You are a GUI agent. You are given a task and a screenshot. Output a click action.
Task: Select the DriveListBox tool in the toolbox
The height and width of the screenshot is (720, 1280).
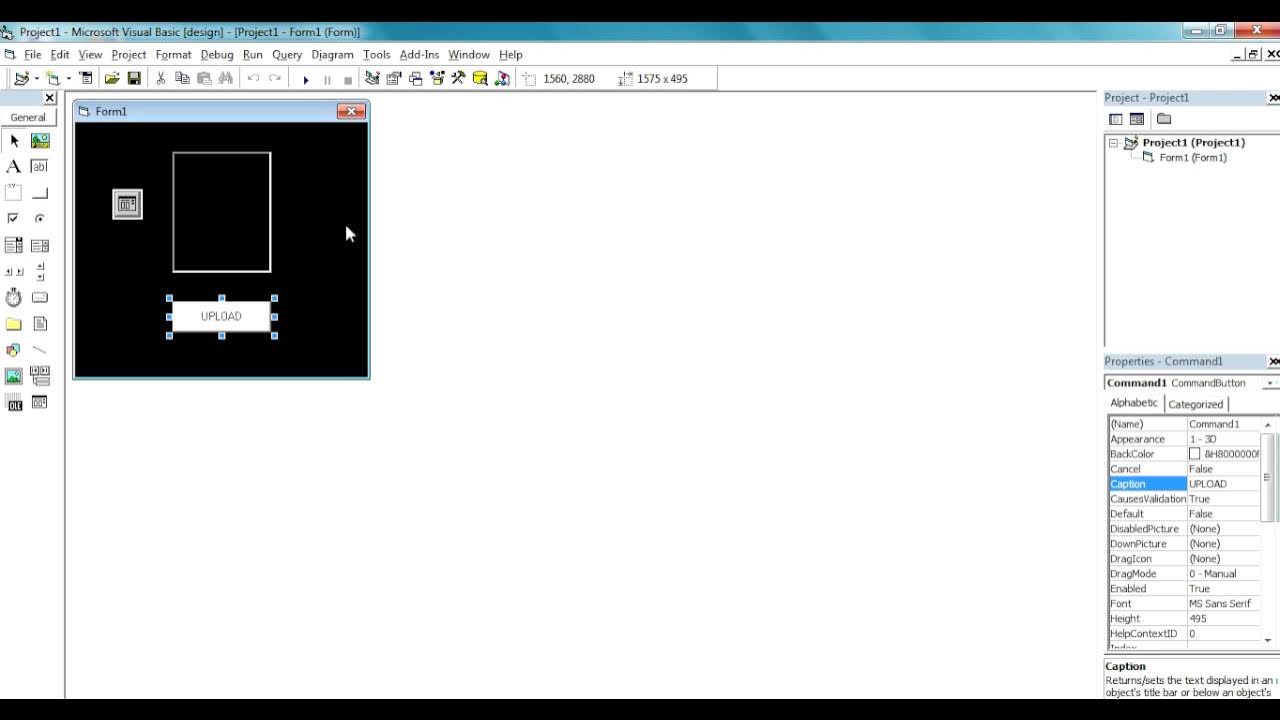tap(40, 297)
